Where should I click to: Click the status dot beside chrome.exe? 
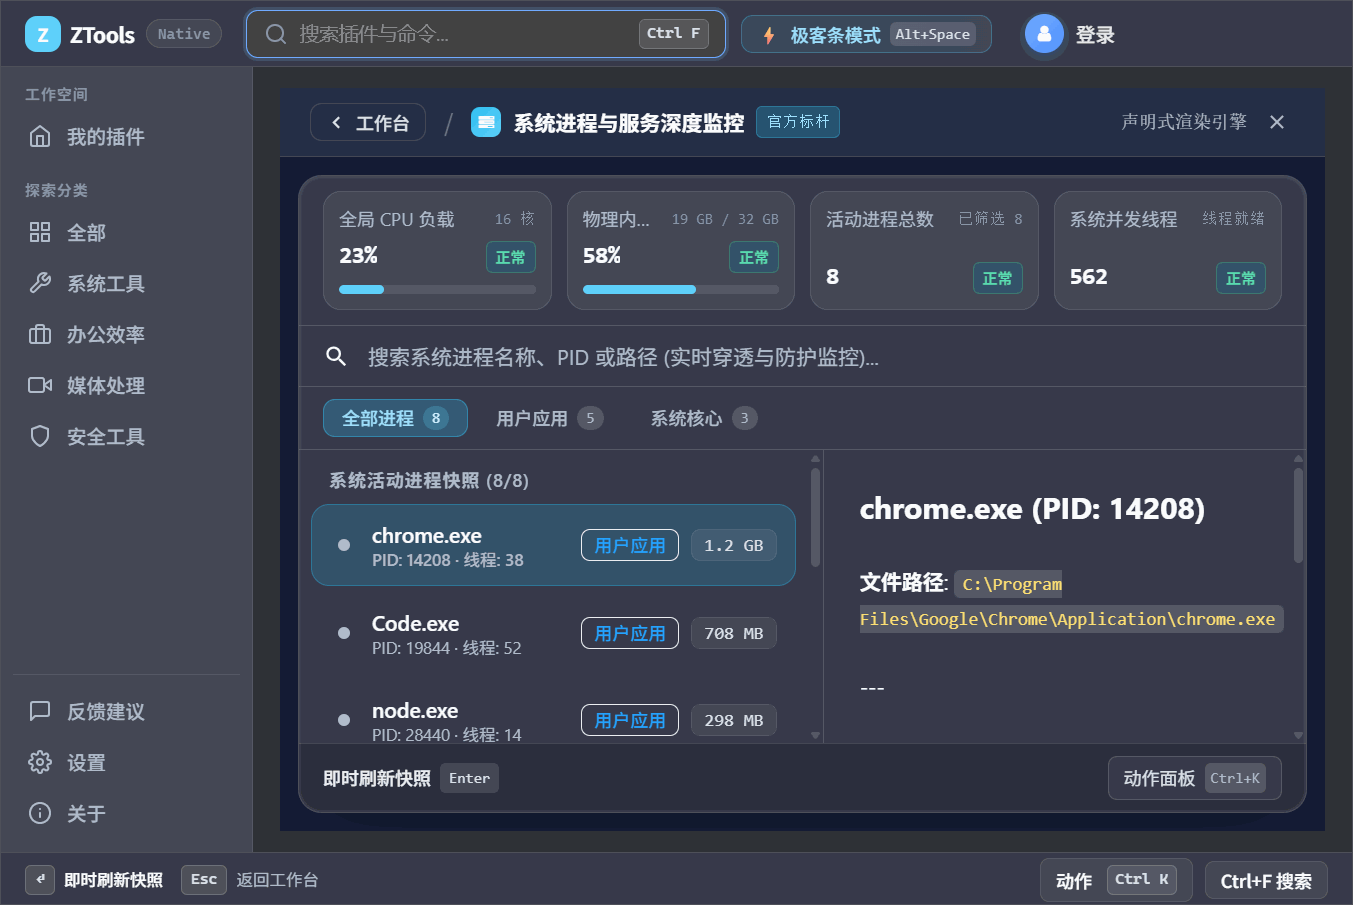[344, 545]
